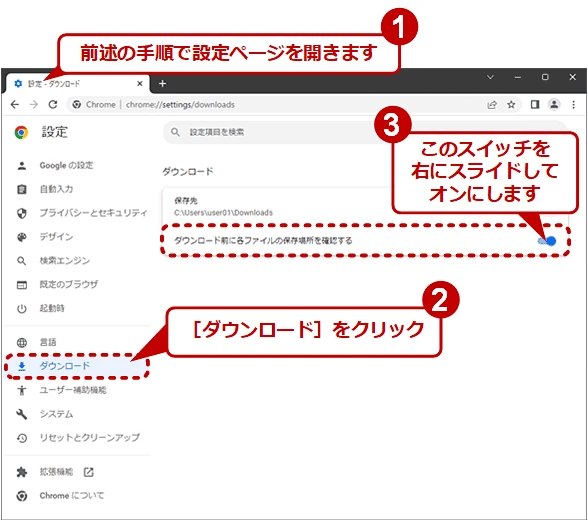
Task: Click the 設定 page title
Action: pos(54,132)
